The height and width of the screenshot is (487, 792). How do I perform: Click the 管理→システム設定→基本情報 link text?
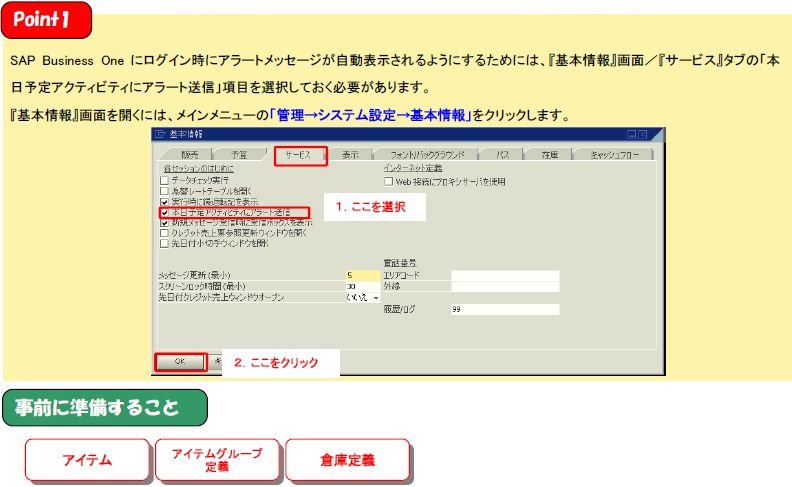click(x=370, y=115)
